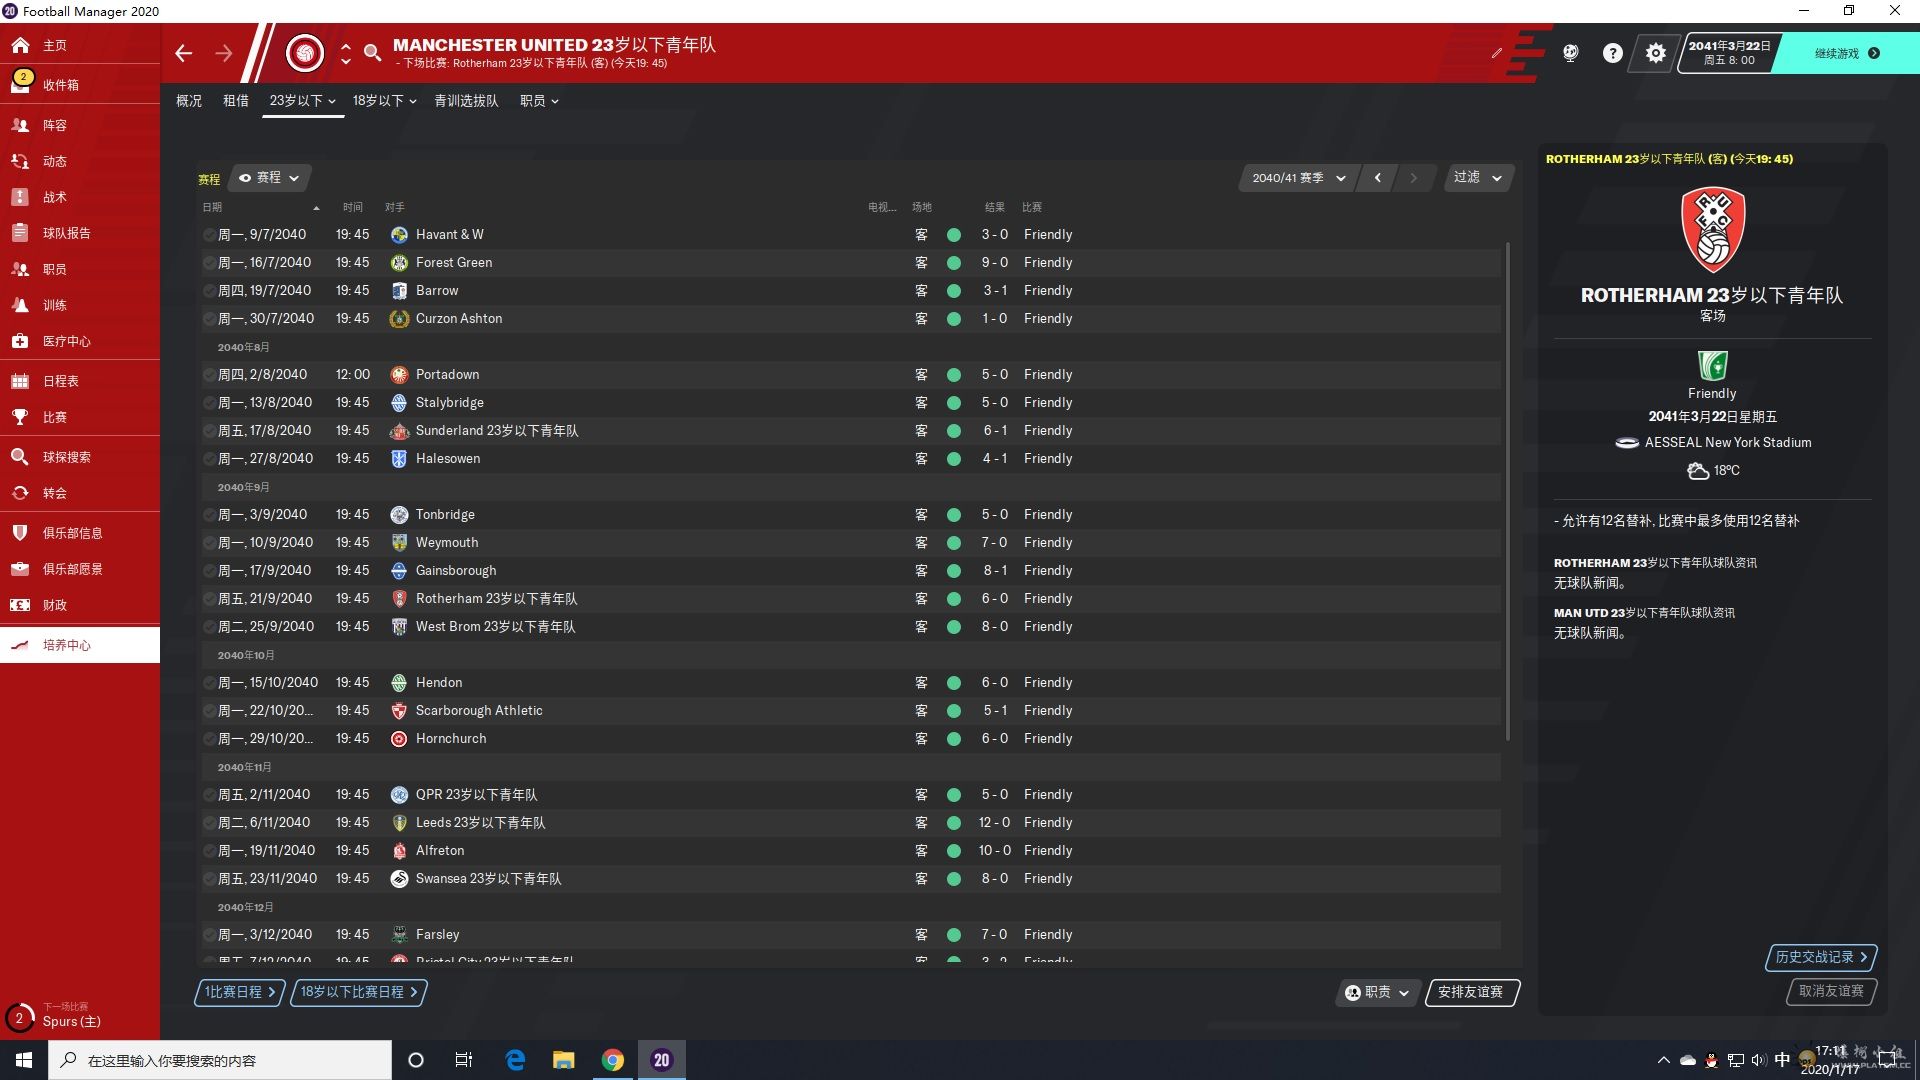The image size is (1920, 1080).
Task: Open the 职责 responsibility dropdown
Action: click(1378, 992)
